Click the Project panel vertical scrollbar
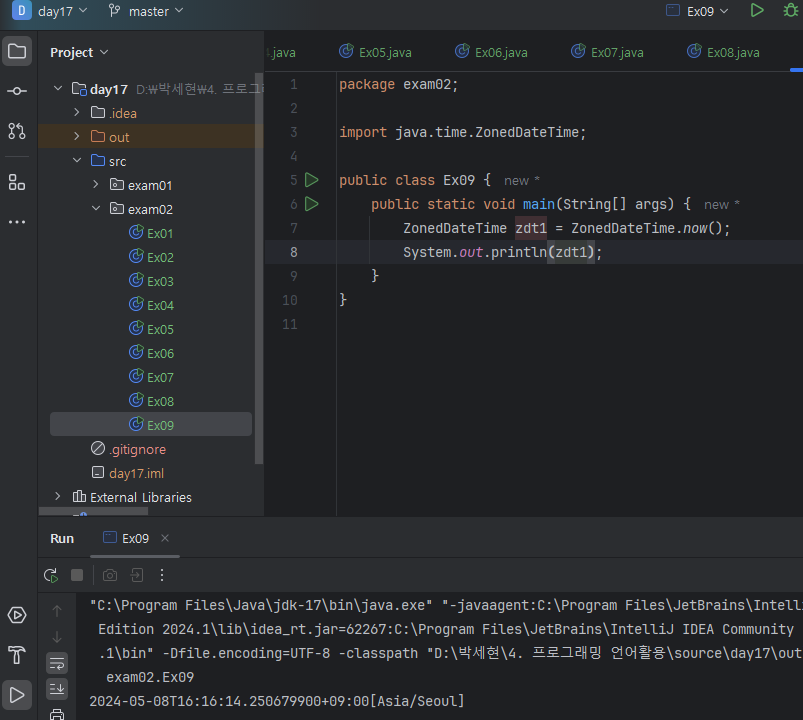 [x=259, y=268]
